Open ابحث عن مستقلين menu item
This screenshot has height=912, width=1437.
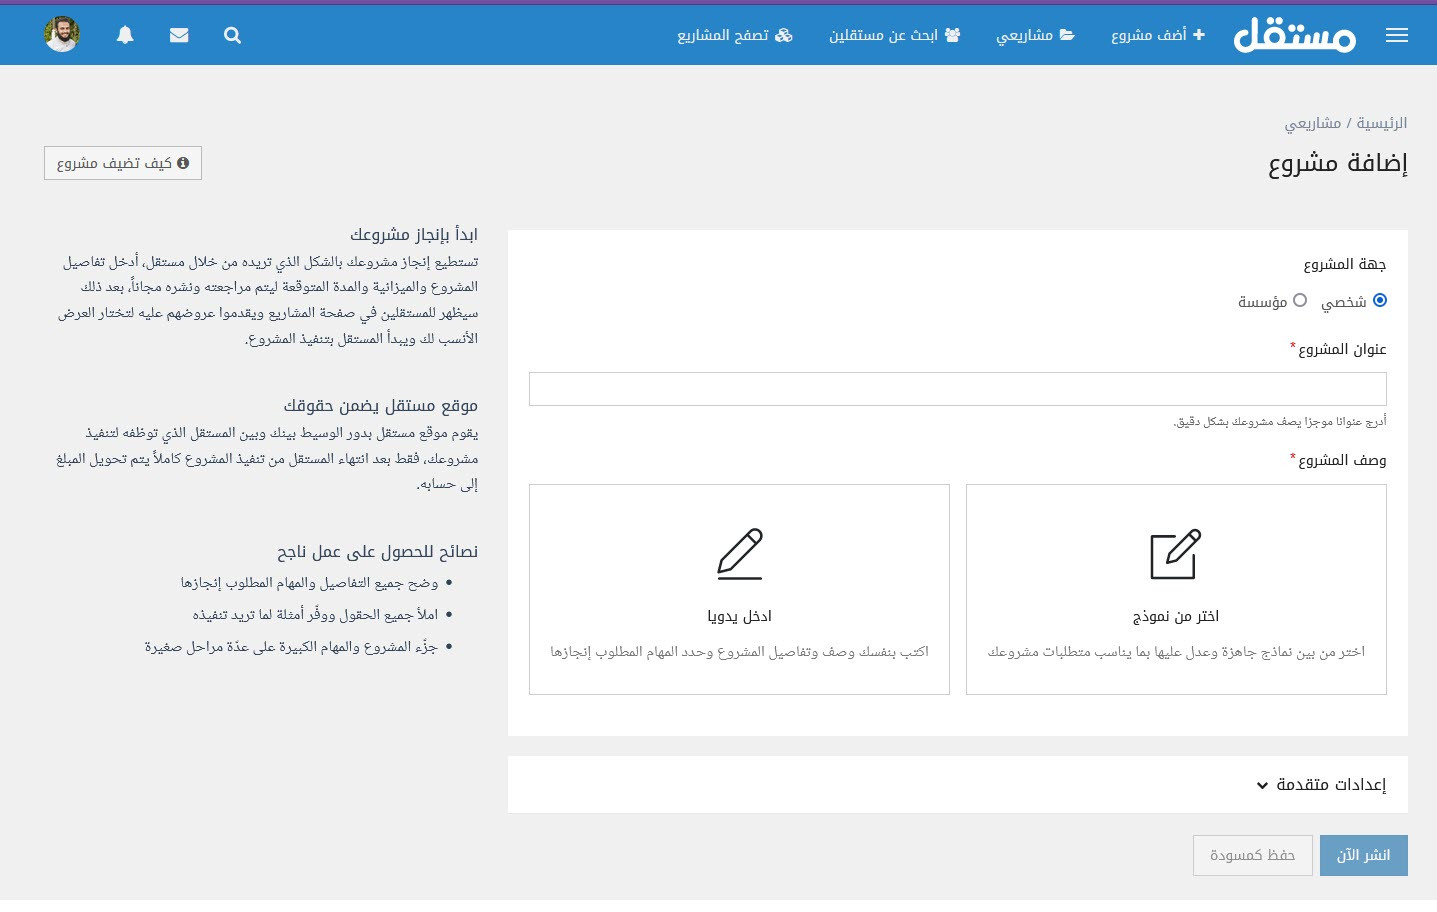pyautogui.click(x=894, y=35)
